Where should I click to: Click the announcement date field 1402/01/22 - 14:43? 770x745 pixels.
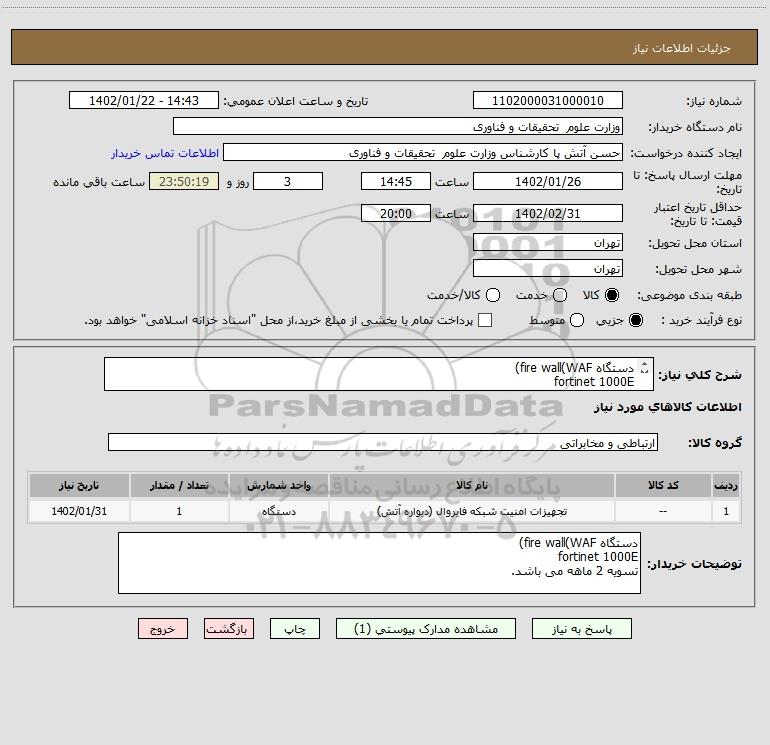coord(144,100)
